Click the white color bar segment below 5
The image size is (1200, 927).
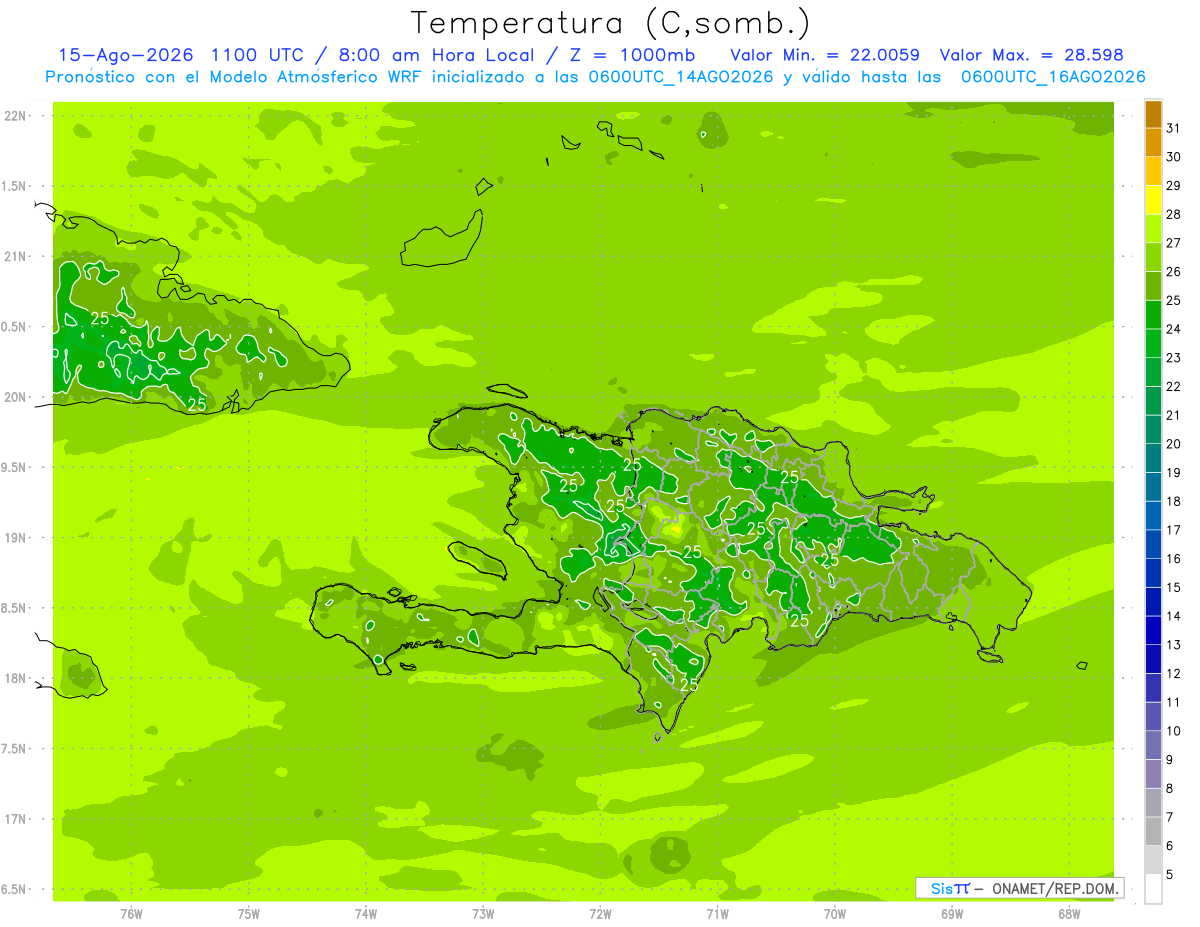point(1153,889)
